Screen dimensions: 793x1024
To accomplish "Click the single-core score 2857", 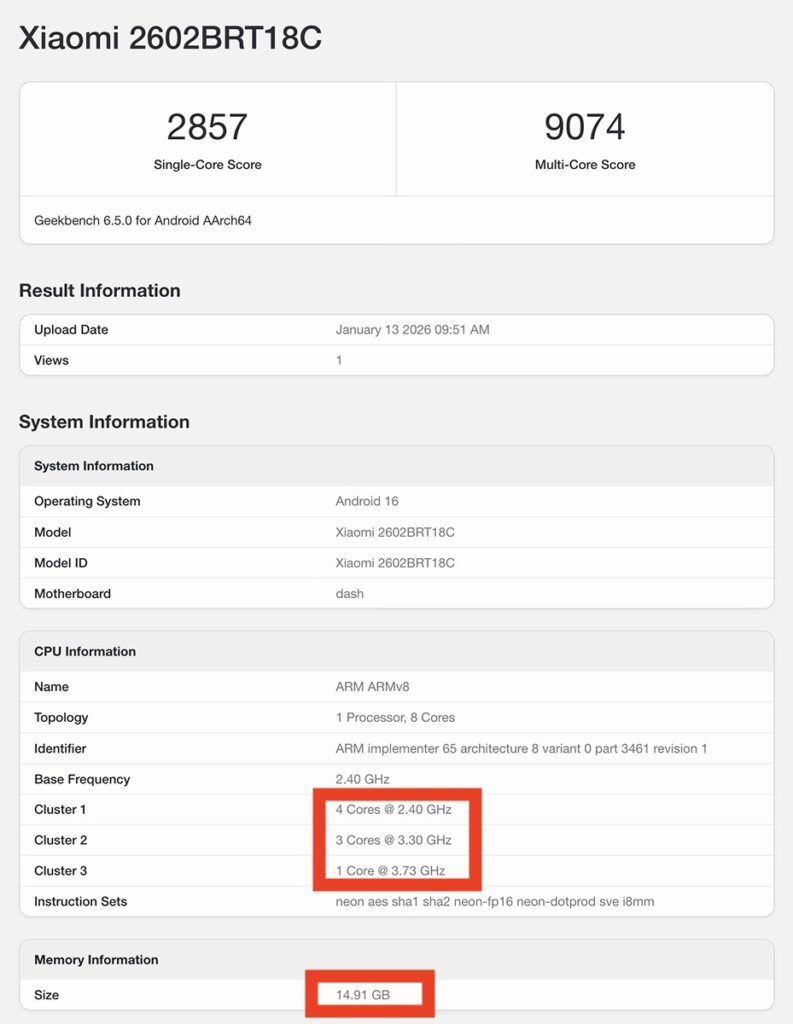I will click(x=207, y=127).
